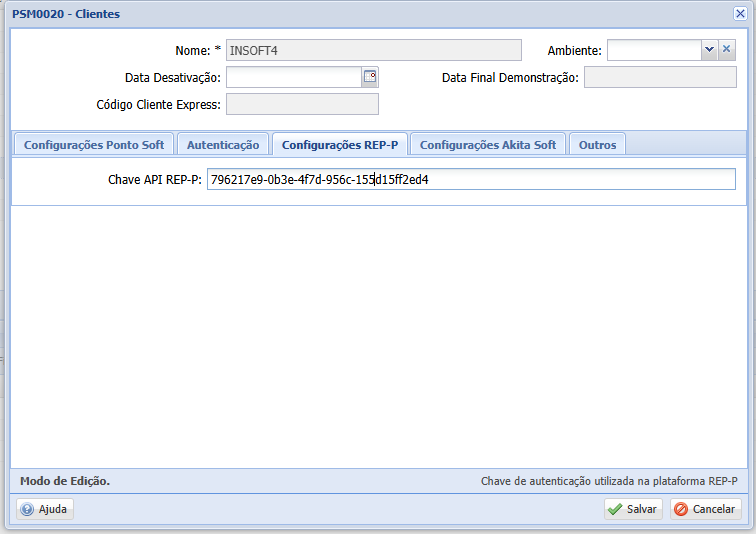Click the Data Desativação date field
Screen dimensions: 756x534
click(x=294, y=77)
